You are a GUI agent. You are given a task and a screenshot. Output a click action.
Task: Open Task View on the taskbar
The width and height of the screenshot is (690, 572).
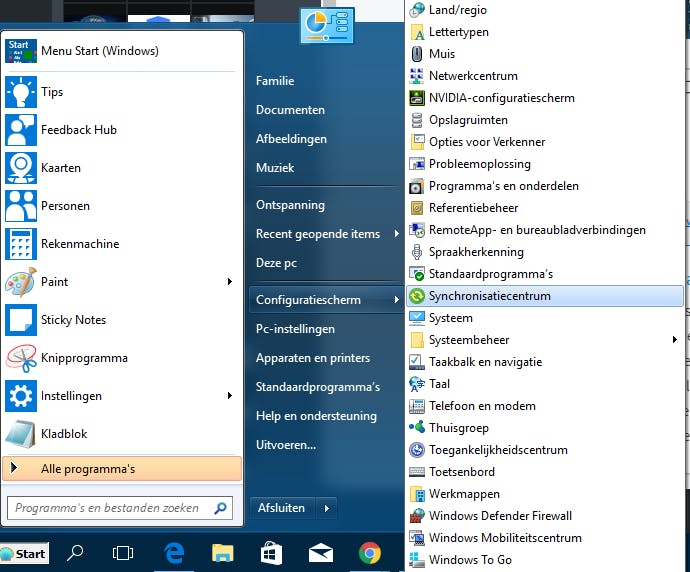123,553
